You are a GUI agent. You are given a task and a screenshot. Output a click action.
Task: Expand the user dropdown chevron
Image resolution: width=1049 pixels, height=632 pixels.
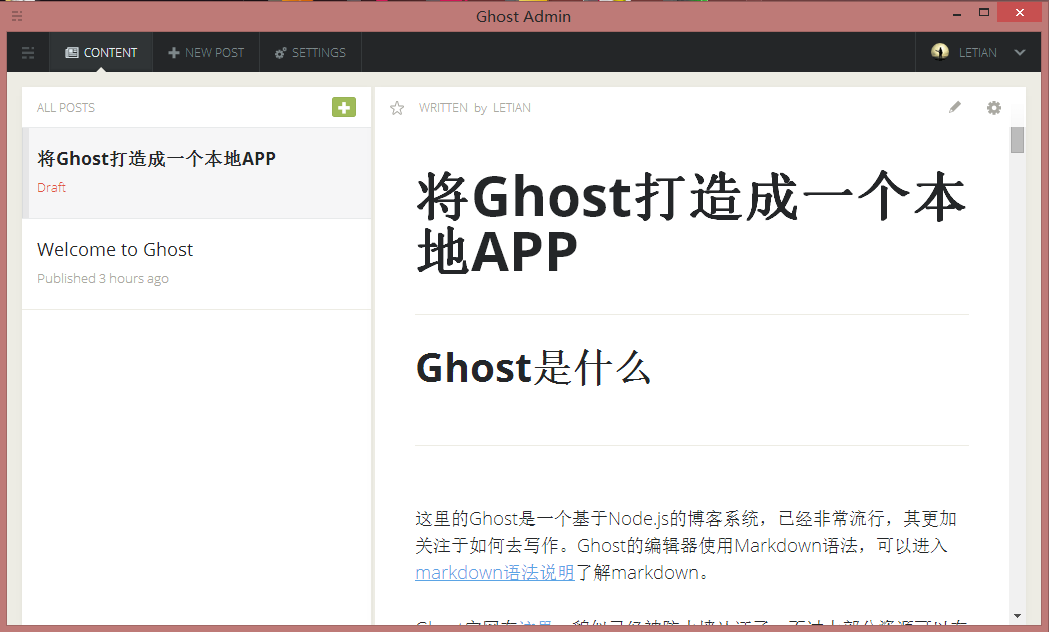pos(1020,52)
